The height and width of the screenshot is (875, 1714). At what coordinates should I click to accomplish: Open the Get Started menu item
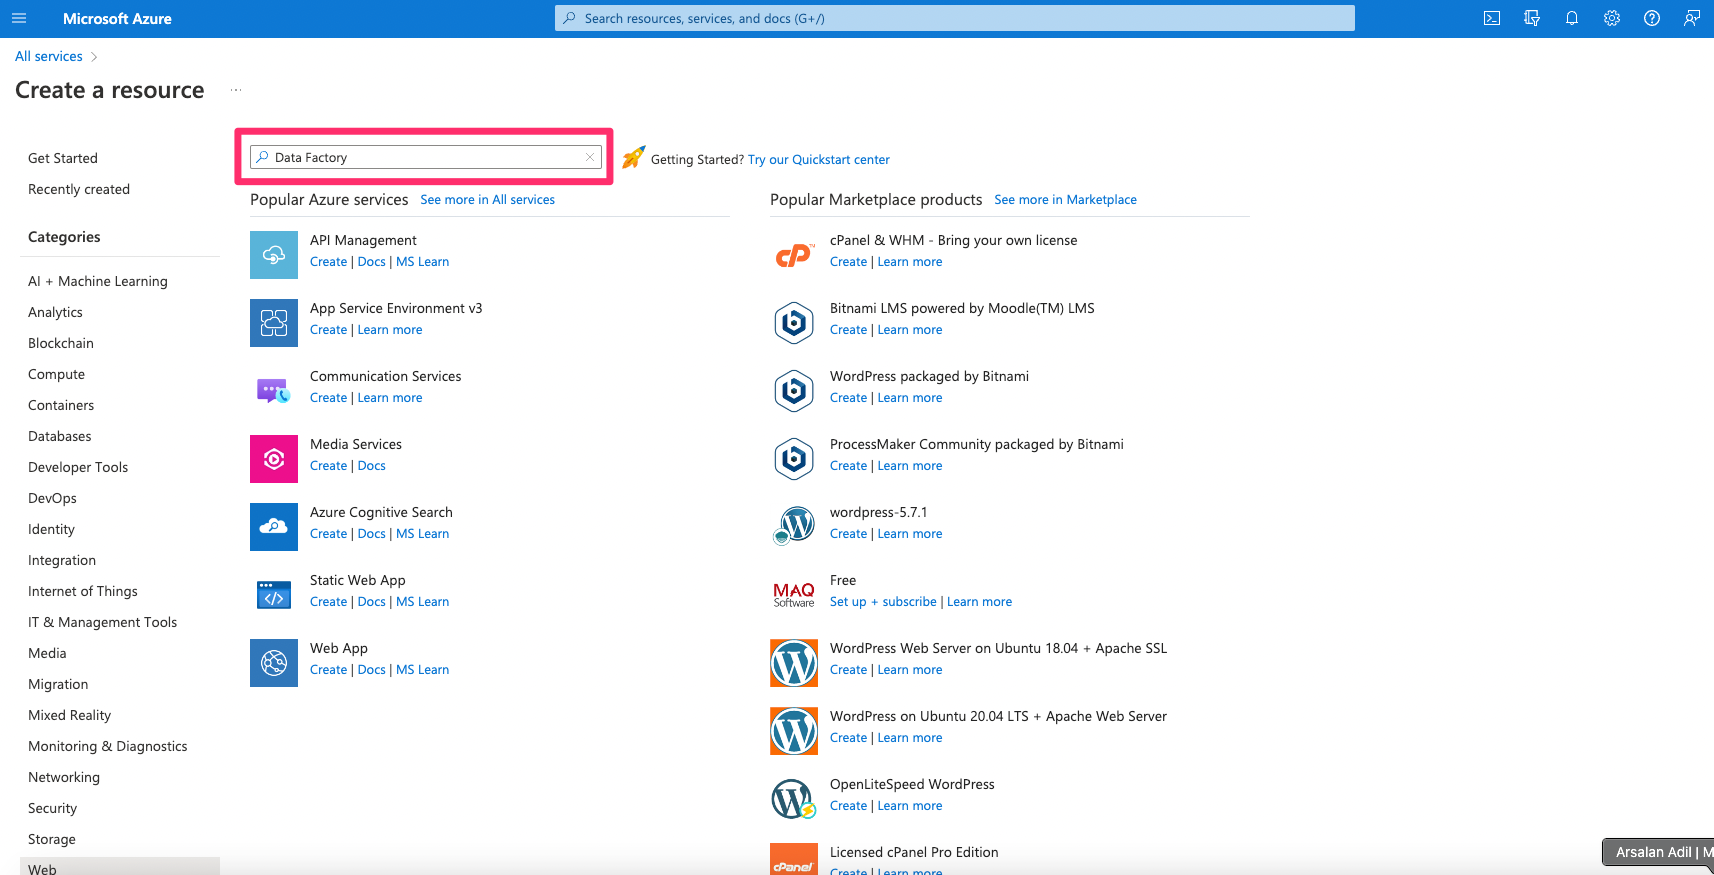point(63,158)
